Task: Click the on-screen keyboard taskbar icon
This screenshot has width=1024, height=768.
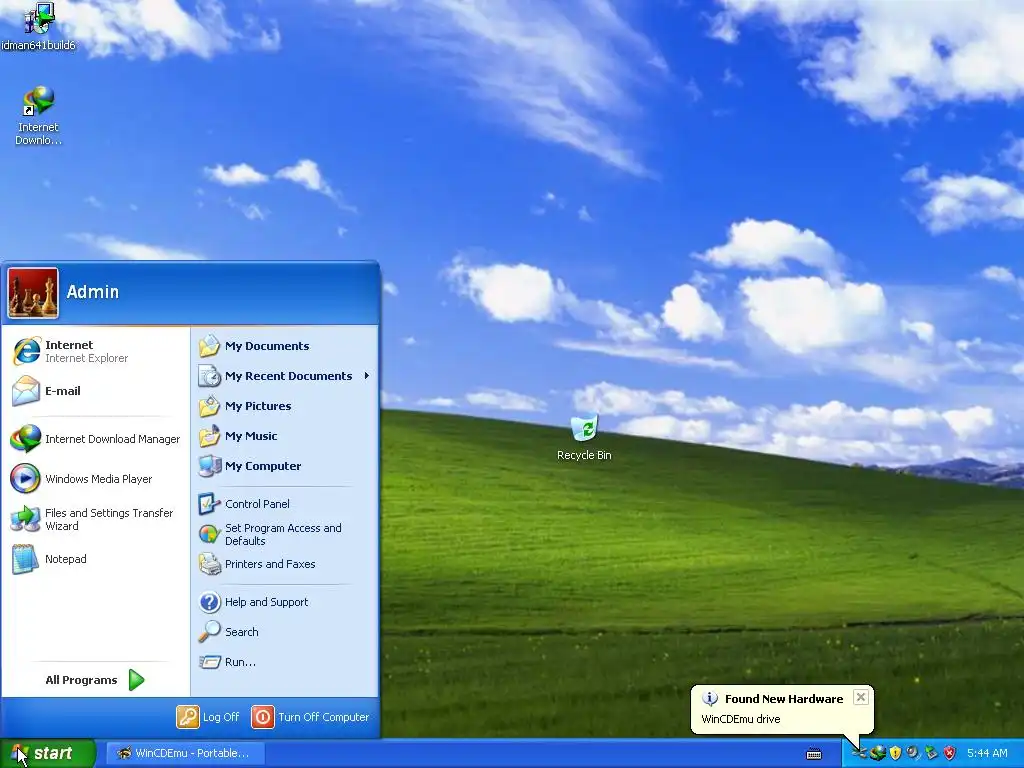Action: 814,754
